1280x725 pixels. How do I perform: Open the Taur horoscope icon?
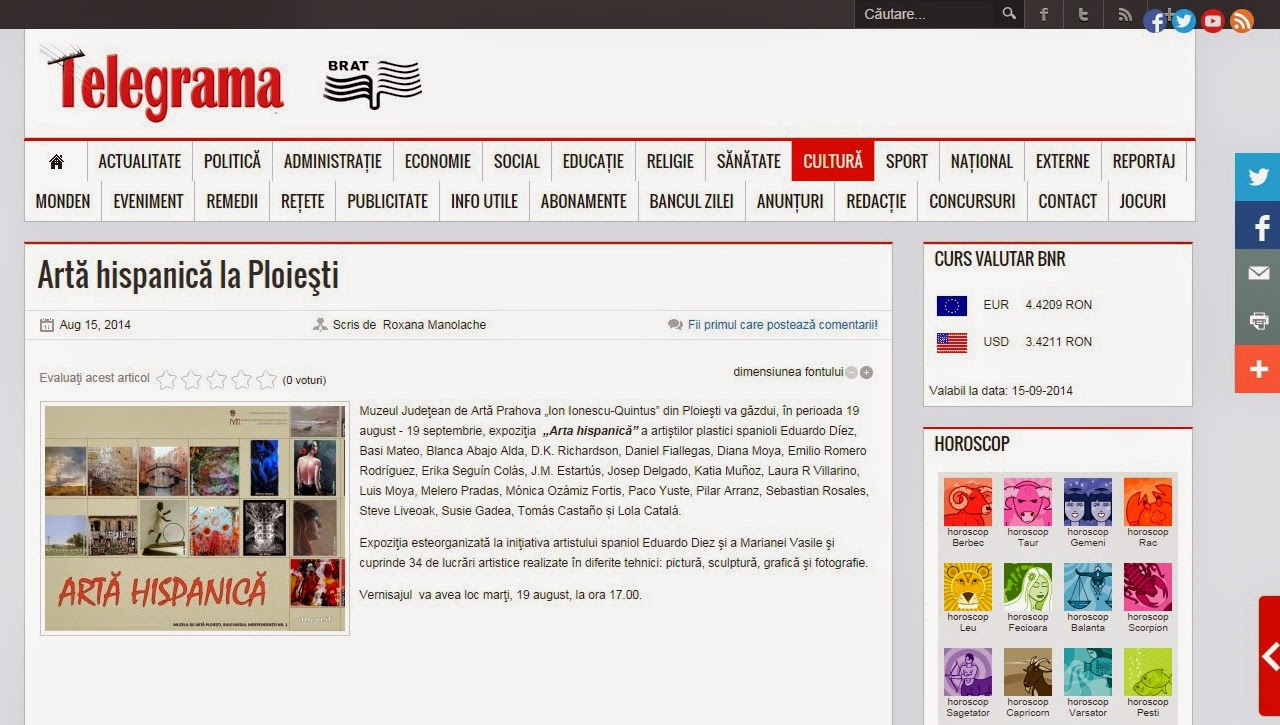tap(1028, 502)
